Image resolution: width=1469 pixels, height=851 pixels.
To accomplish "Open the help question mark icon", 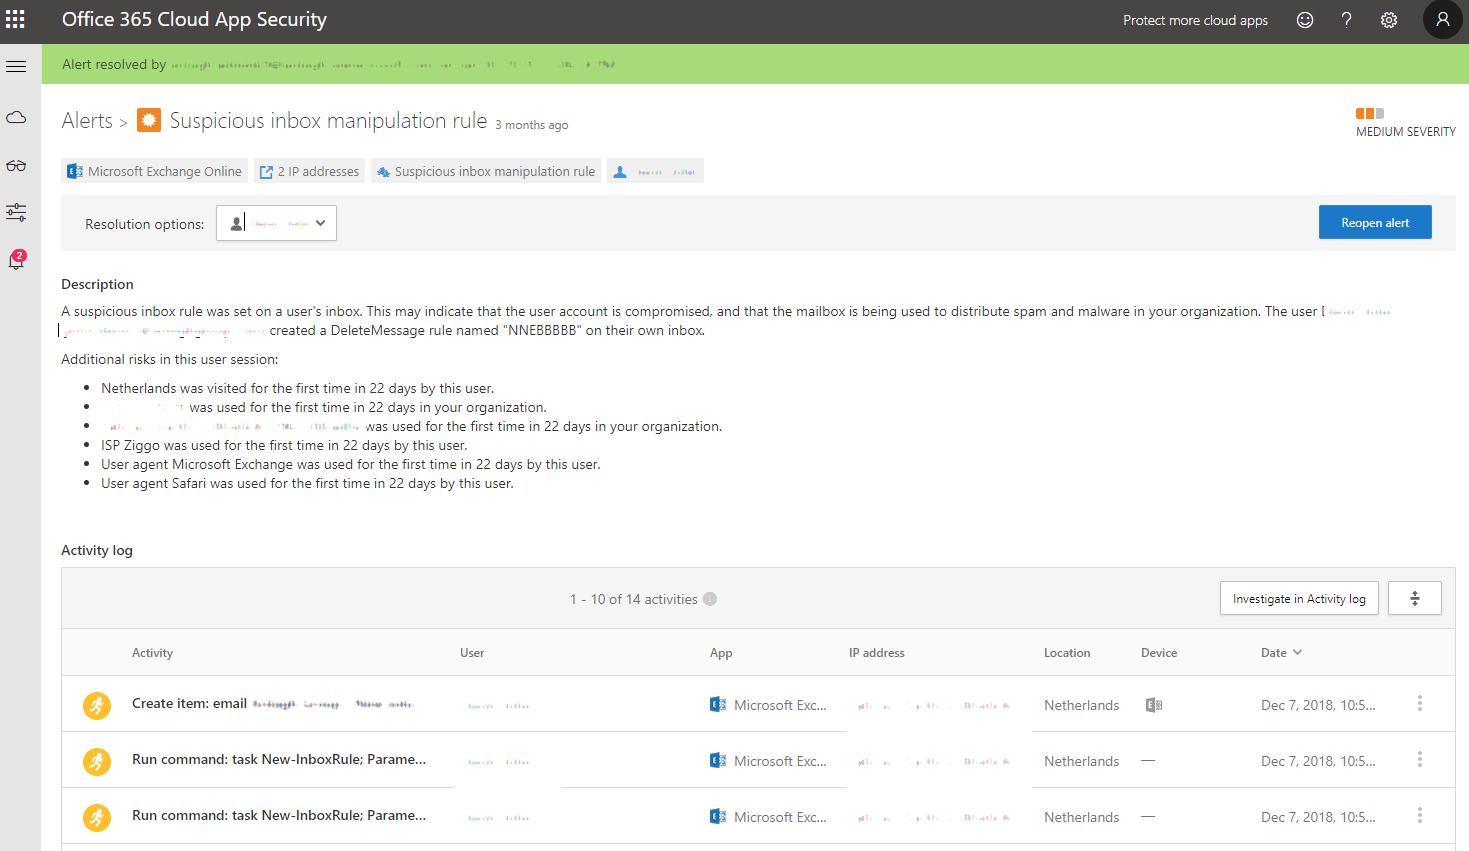I will [1347, 20].
